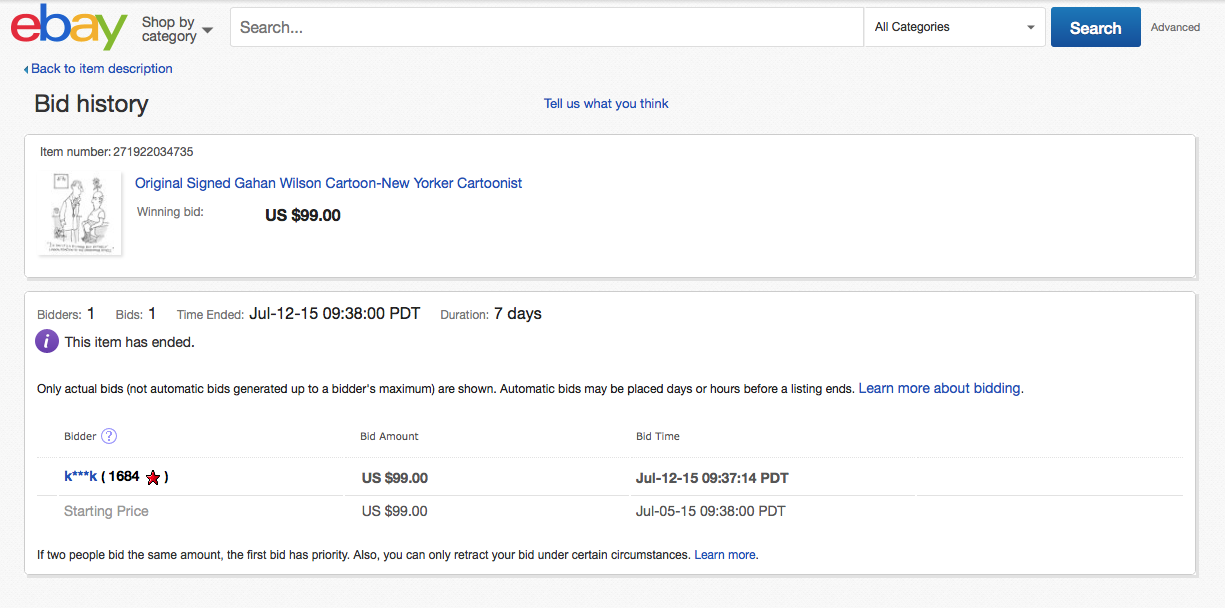Screen dimensions: 1225x608
Task: Click the Time Ended Jul-12-15 09:38:00 PDT value
Action: (334, 314)
